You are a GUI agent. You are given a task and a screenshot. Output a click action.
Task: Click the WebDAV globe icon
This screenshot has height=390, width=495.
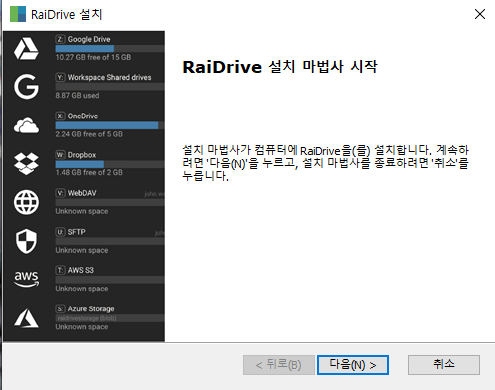[26, 202]
